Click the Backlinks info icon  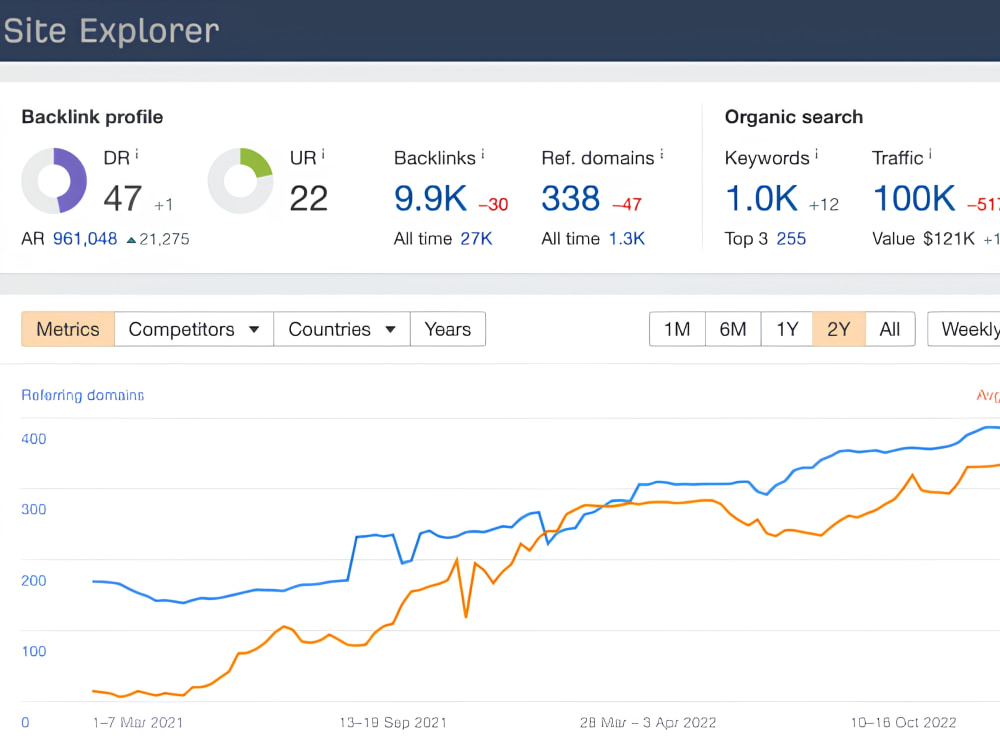point(483,154)
